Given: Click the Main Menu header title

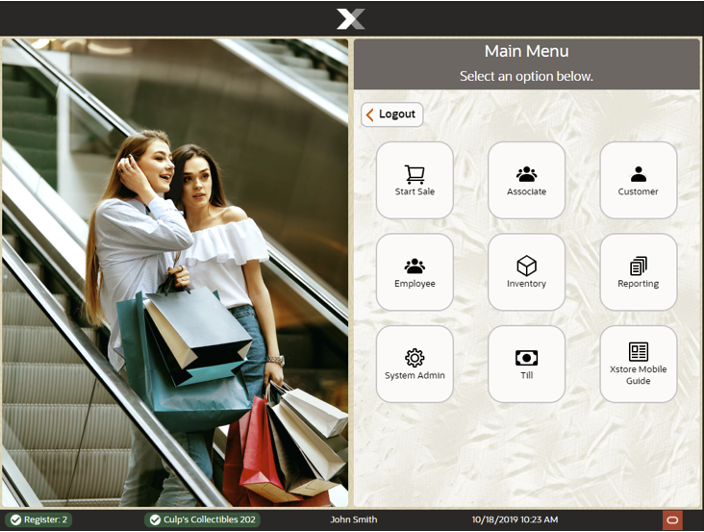Looking at the screenshot, I should click(x=526, y=51).
